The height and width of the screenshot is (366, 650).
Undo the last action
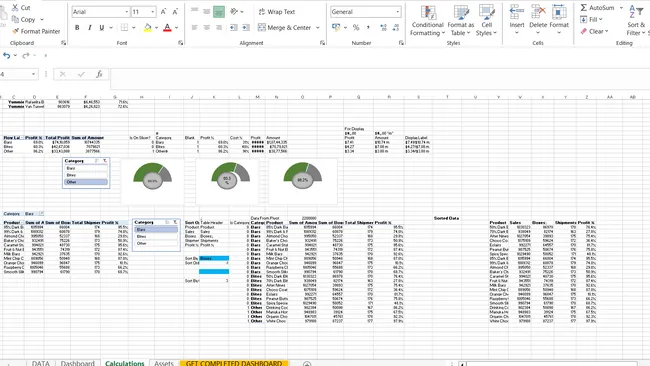pos(7,55)
